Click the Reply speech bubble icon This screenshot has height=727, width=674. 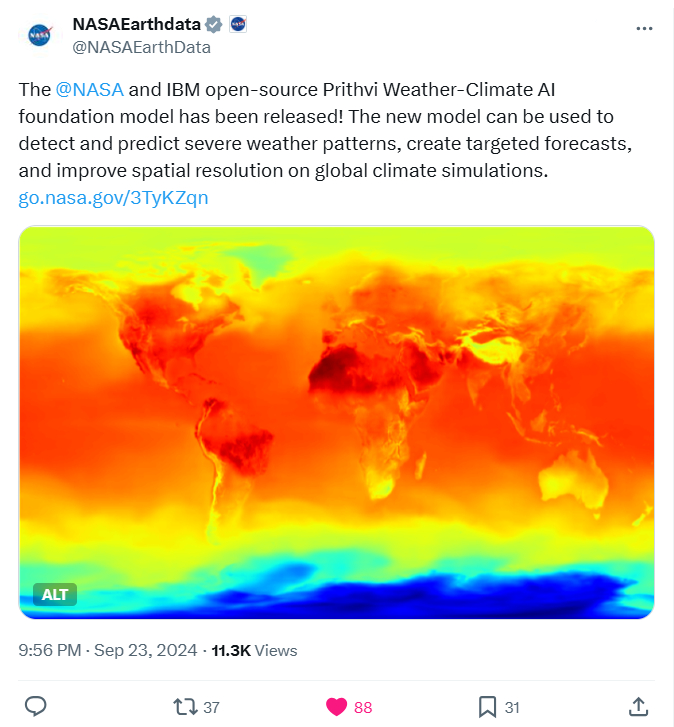coord(36,707)
